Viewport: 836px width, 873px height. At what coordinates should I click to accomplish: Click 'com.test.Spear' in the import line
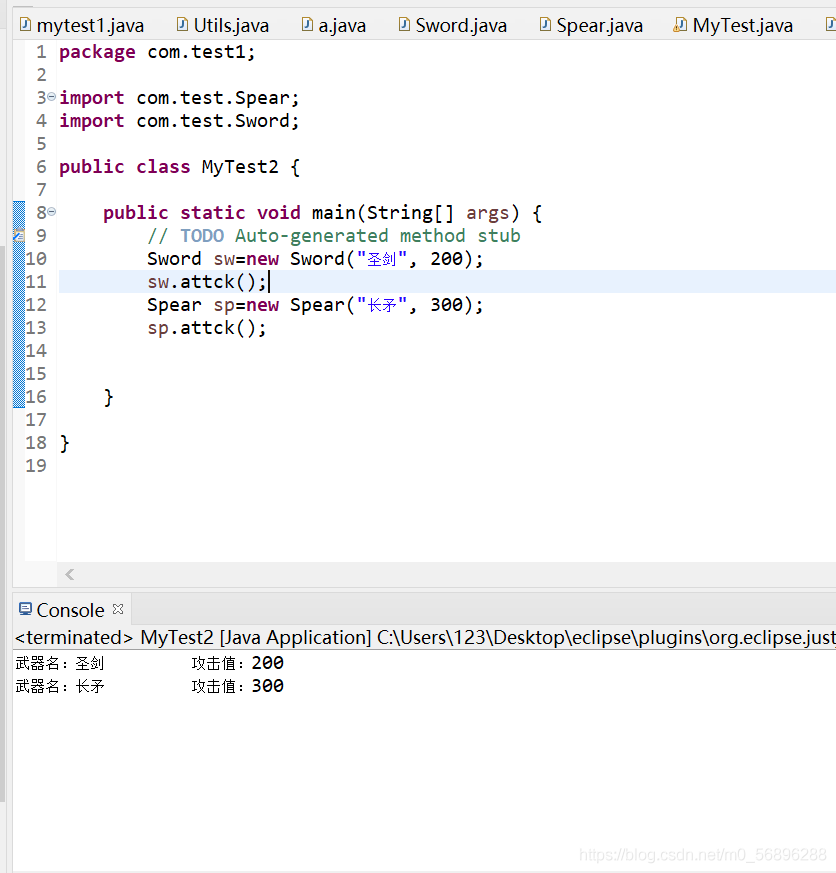213,98
